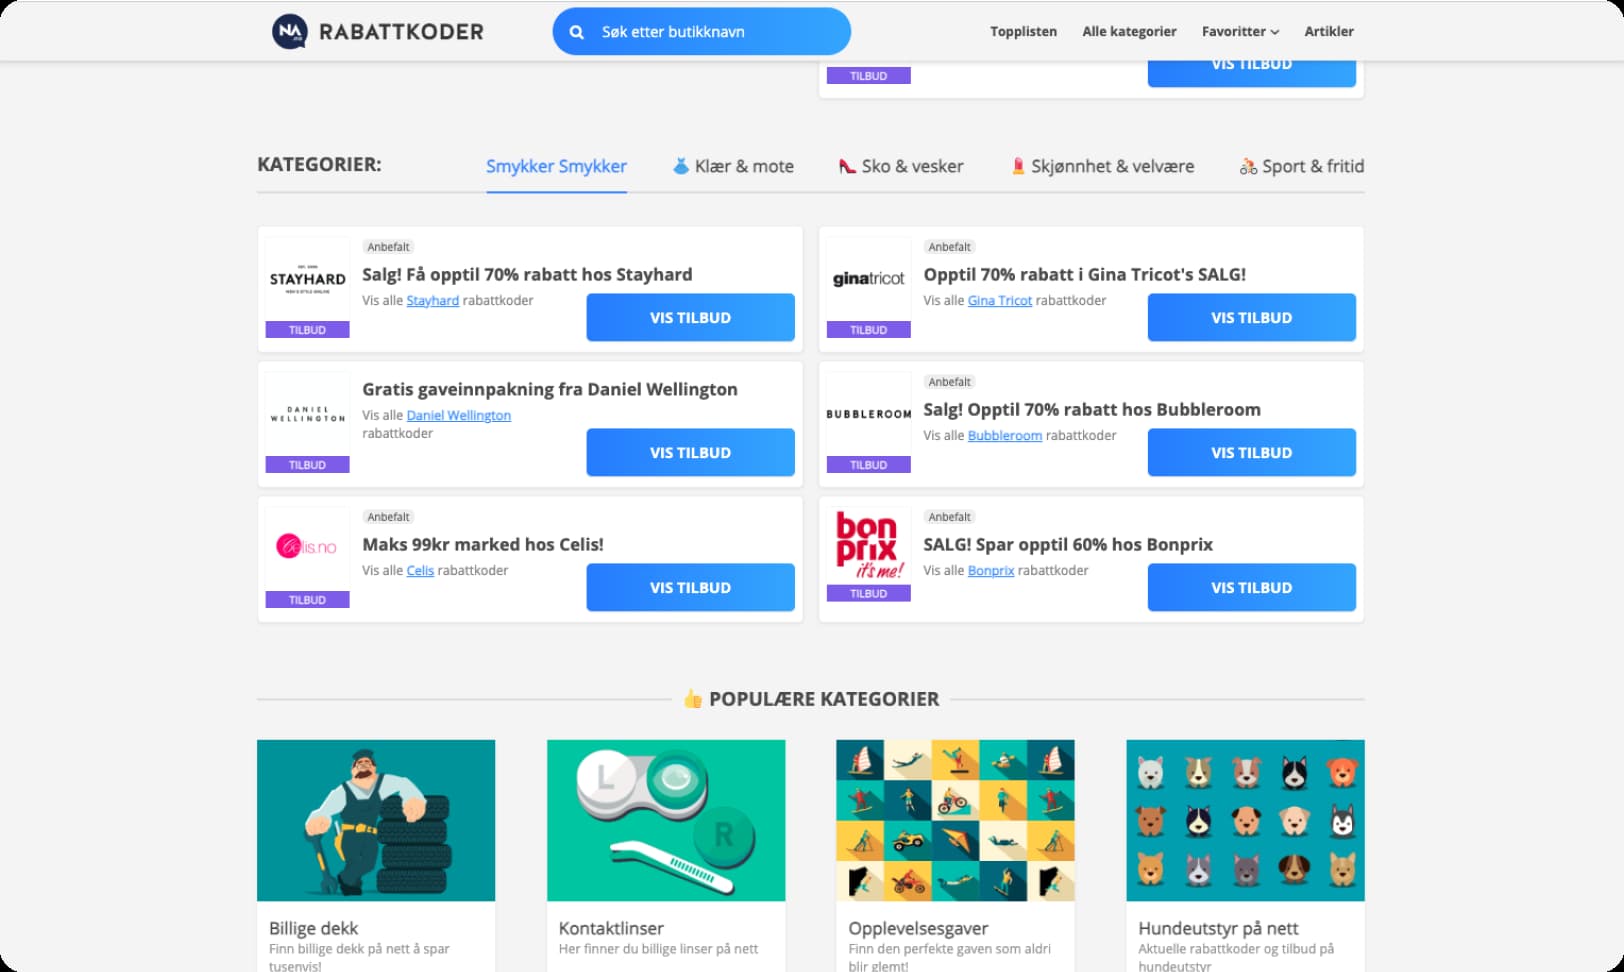
Task: Click the Tilbud label under the Bonprix logo
Action: (868, 593)
